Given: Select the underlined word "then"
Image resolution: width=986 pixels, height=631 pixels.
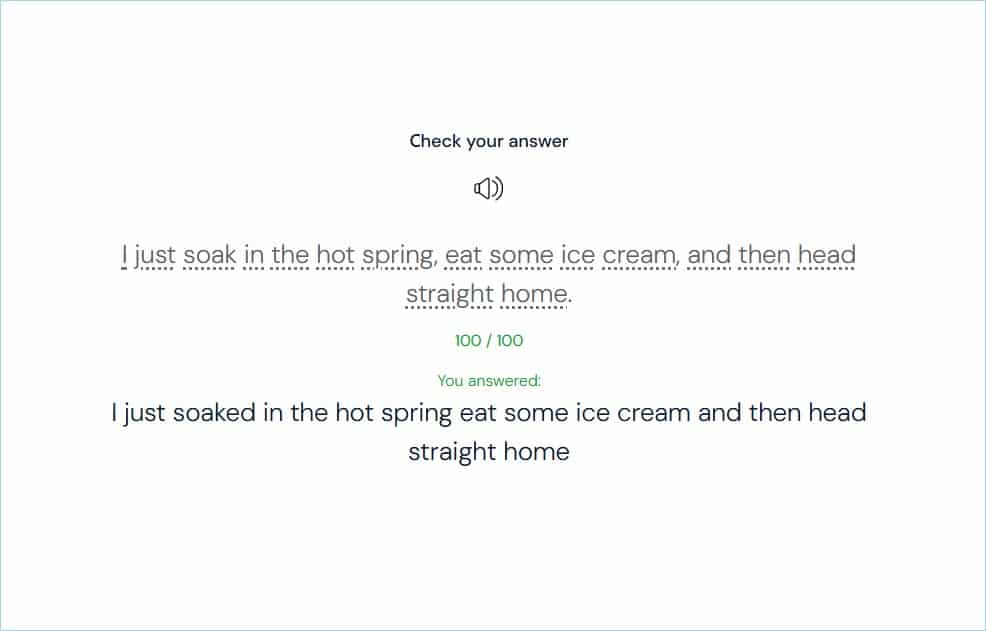Looking at the screenshot, I should pyautogui.click(x=764, y=256).
